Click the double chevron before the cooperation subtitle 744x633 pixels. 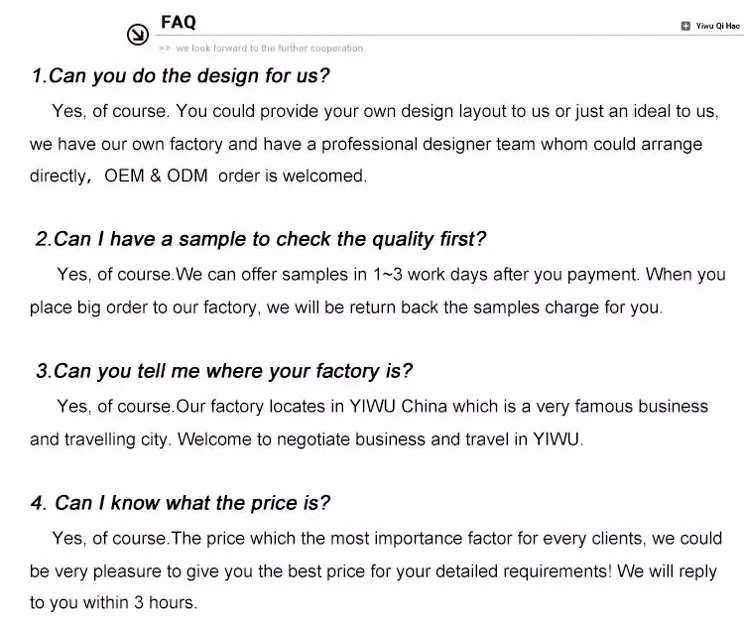[x=165, y=48]
